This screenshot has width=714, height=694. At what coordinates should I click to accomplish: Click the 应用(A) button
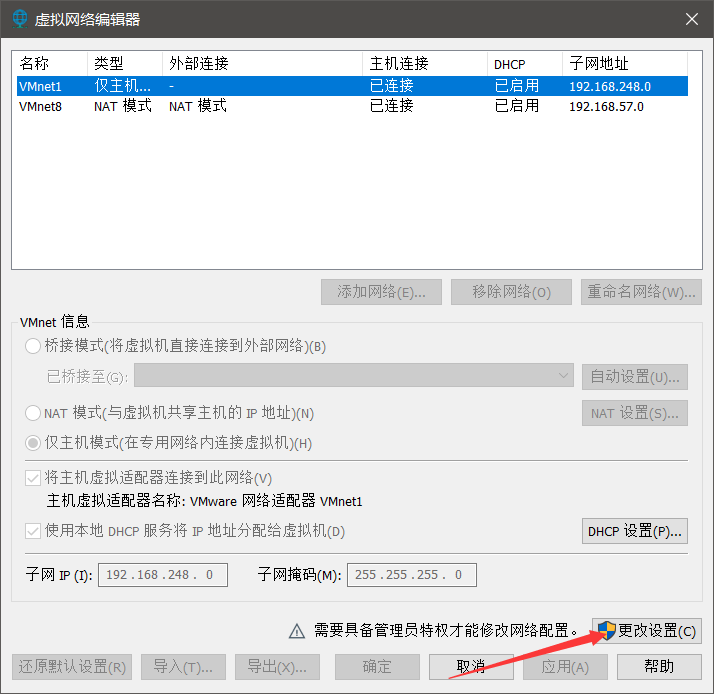point(565,667)
